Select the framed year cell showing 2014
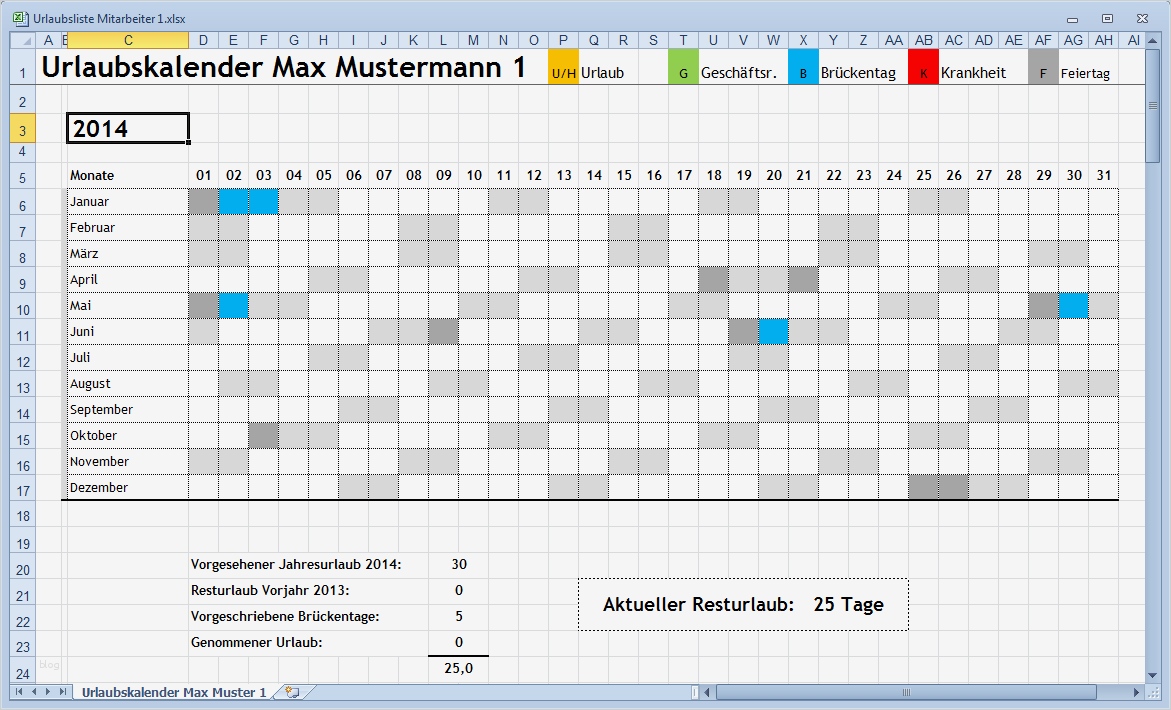 127,127
